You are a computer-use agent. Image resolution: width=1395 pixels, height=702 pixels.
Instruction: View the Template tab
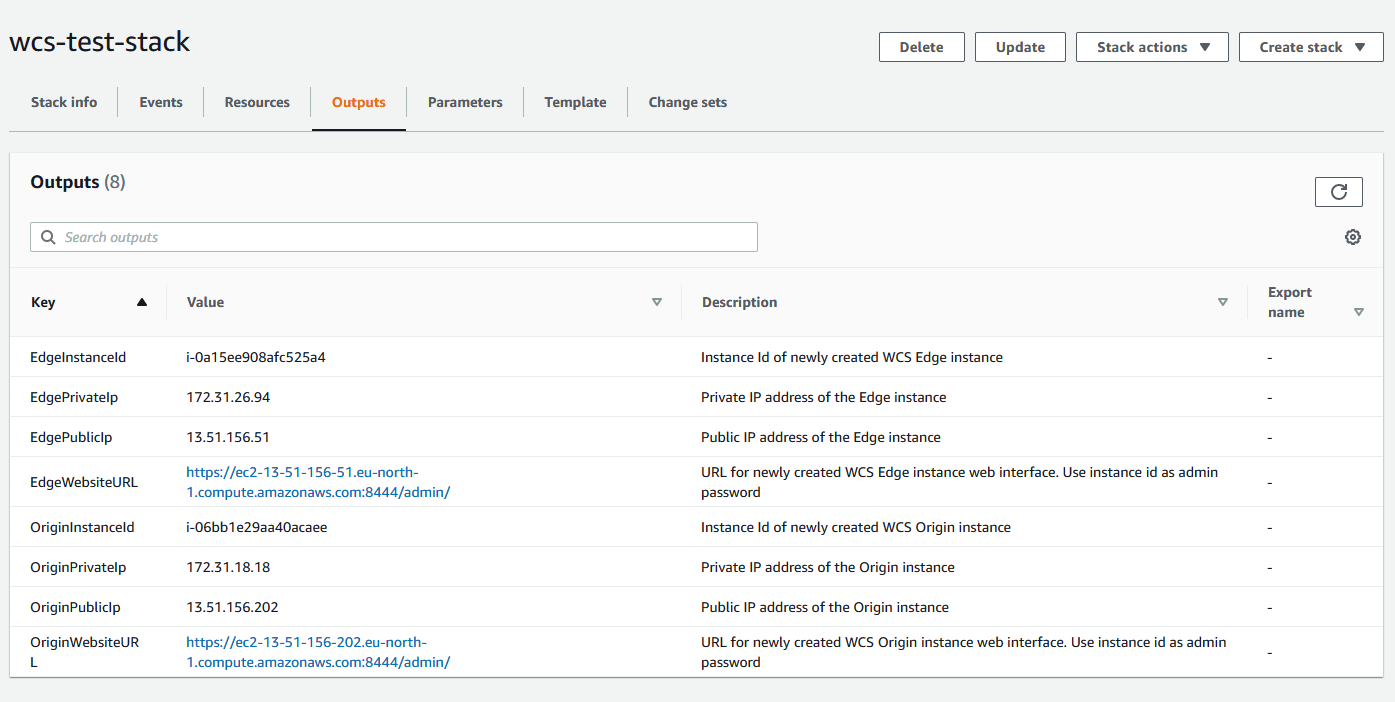tap(575, 102)
